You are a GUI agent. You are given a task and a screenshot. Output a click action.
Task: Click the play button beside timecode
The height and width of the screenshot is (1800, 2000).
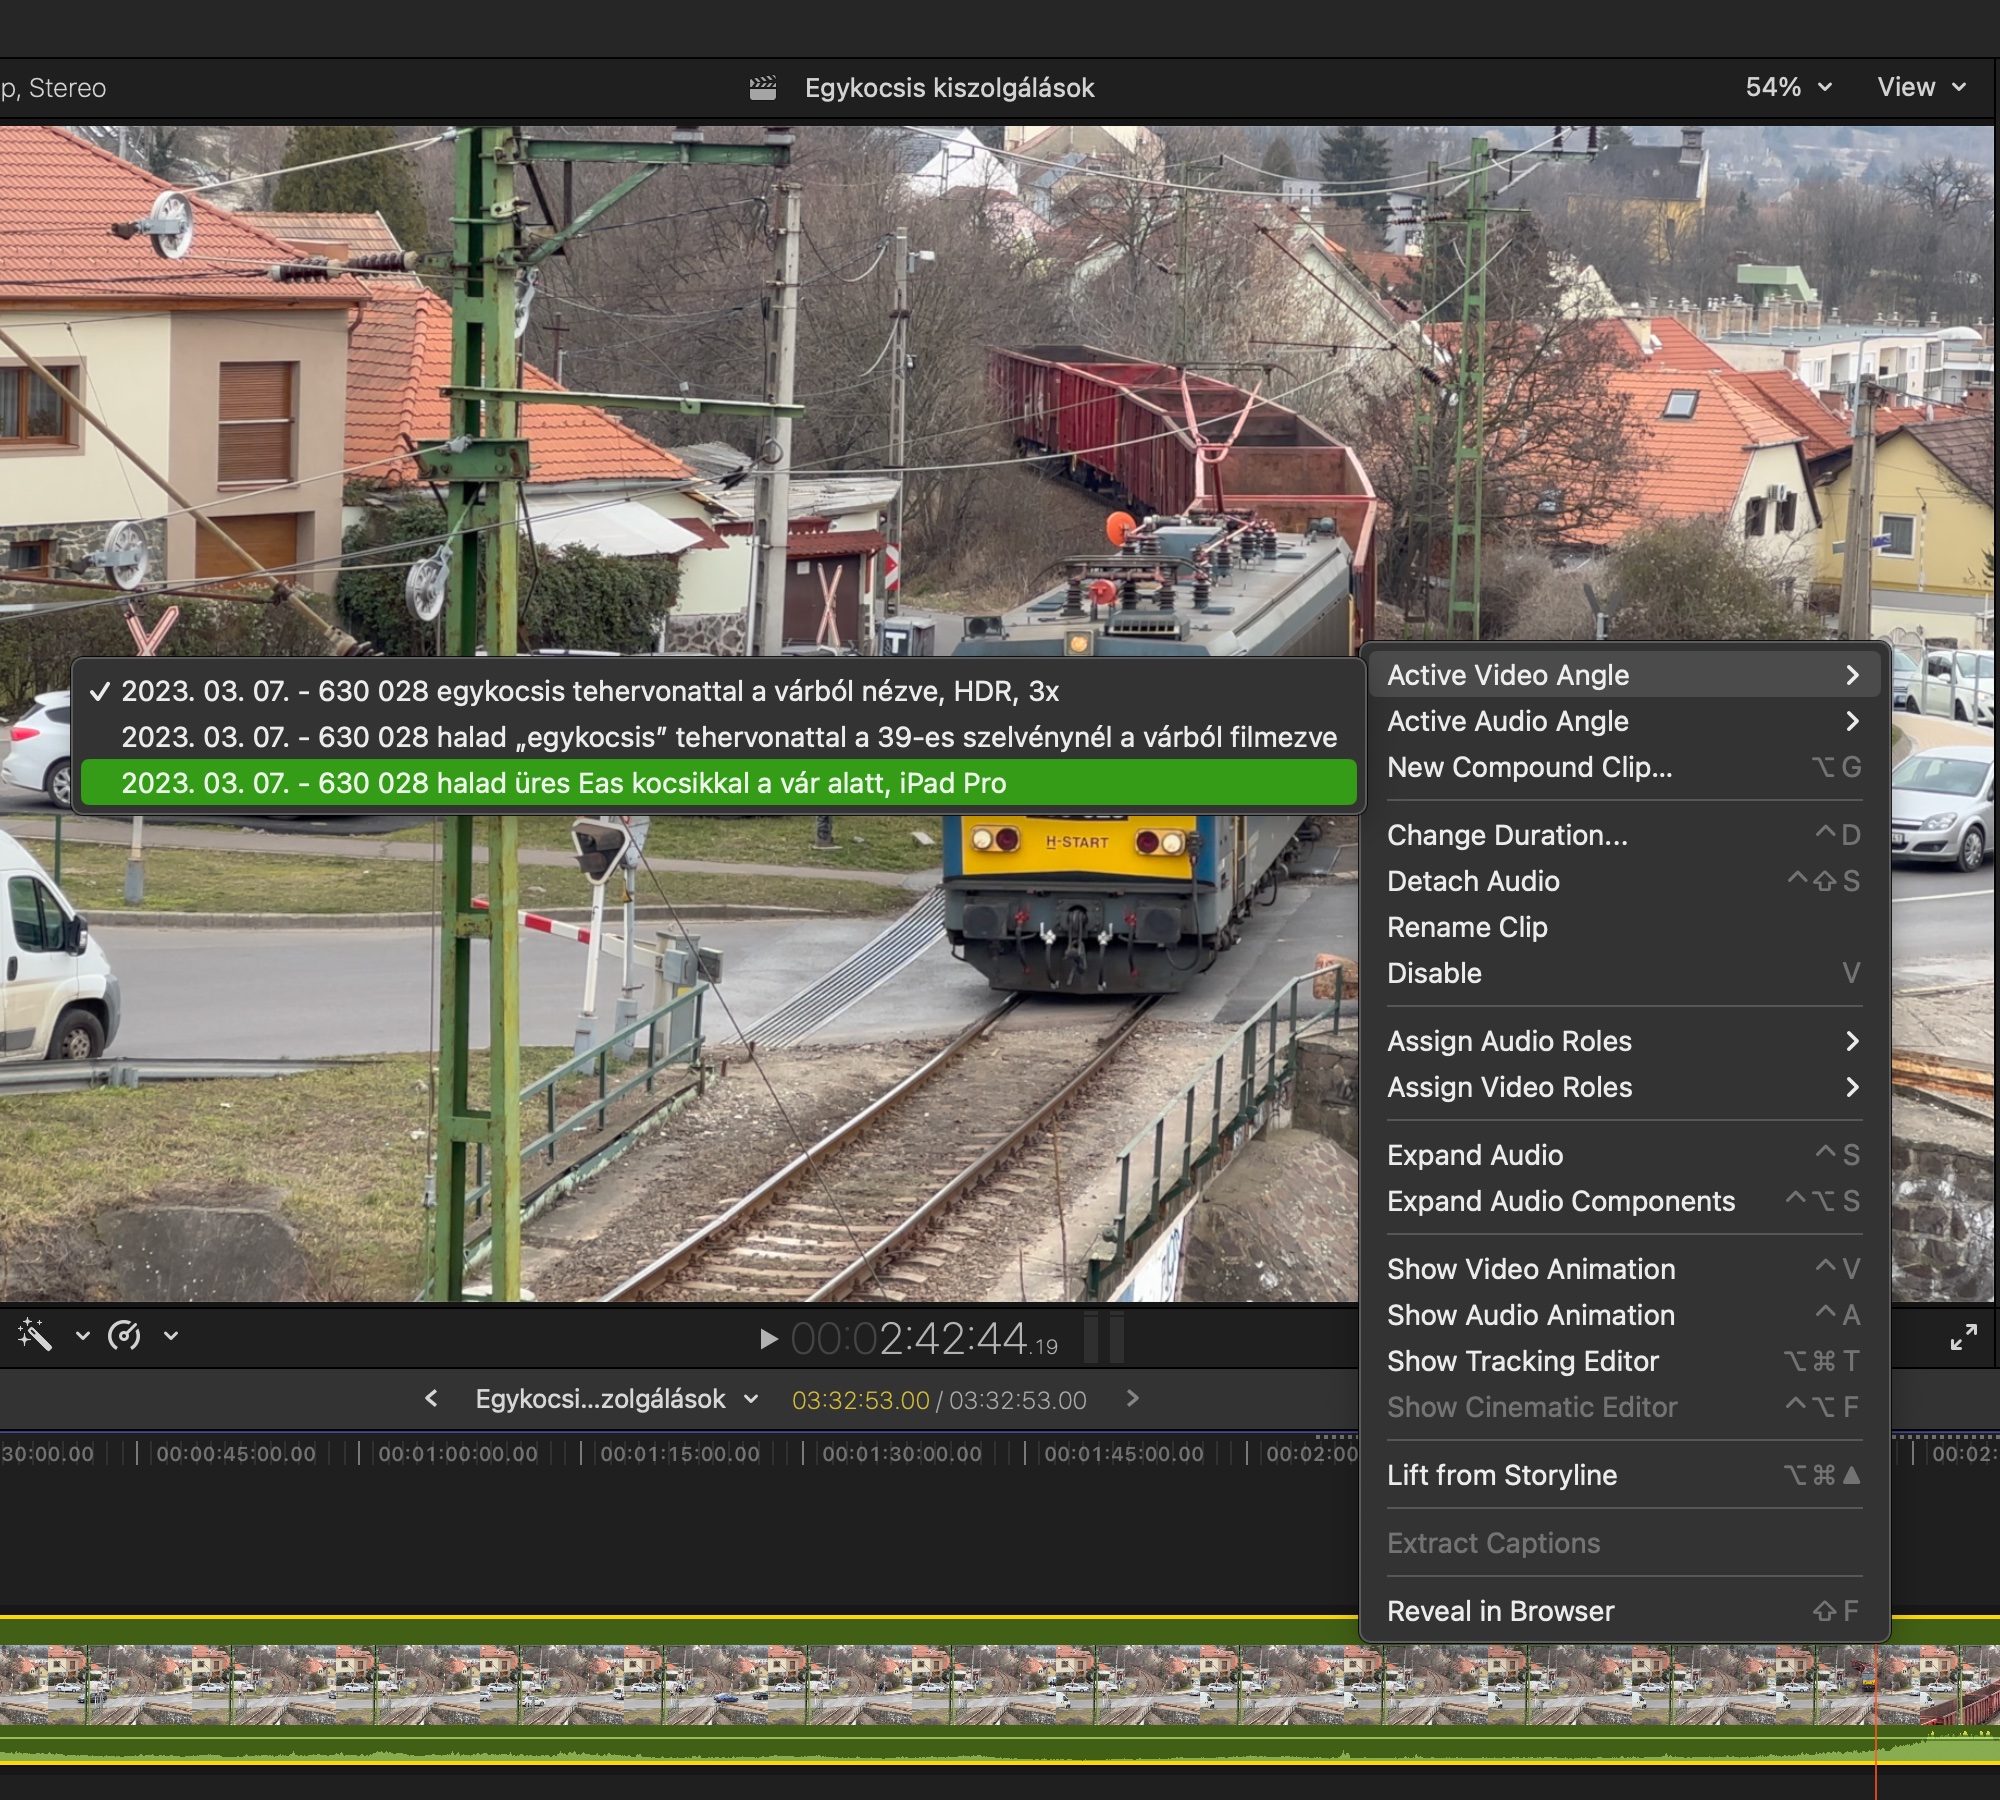pos(768,1339)
